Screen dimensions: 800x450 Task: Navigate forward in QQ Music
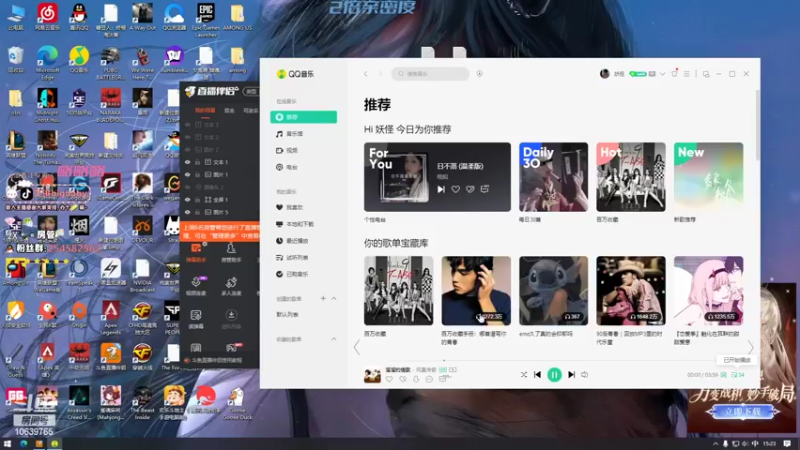[x=380, y=74]
